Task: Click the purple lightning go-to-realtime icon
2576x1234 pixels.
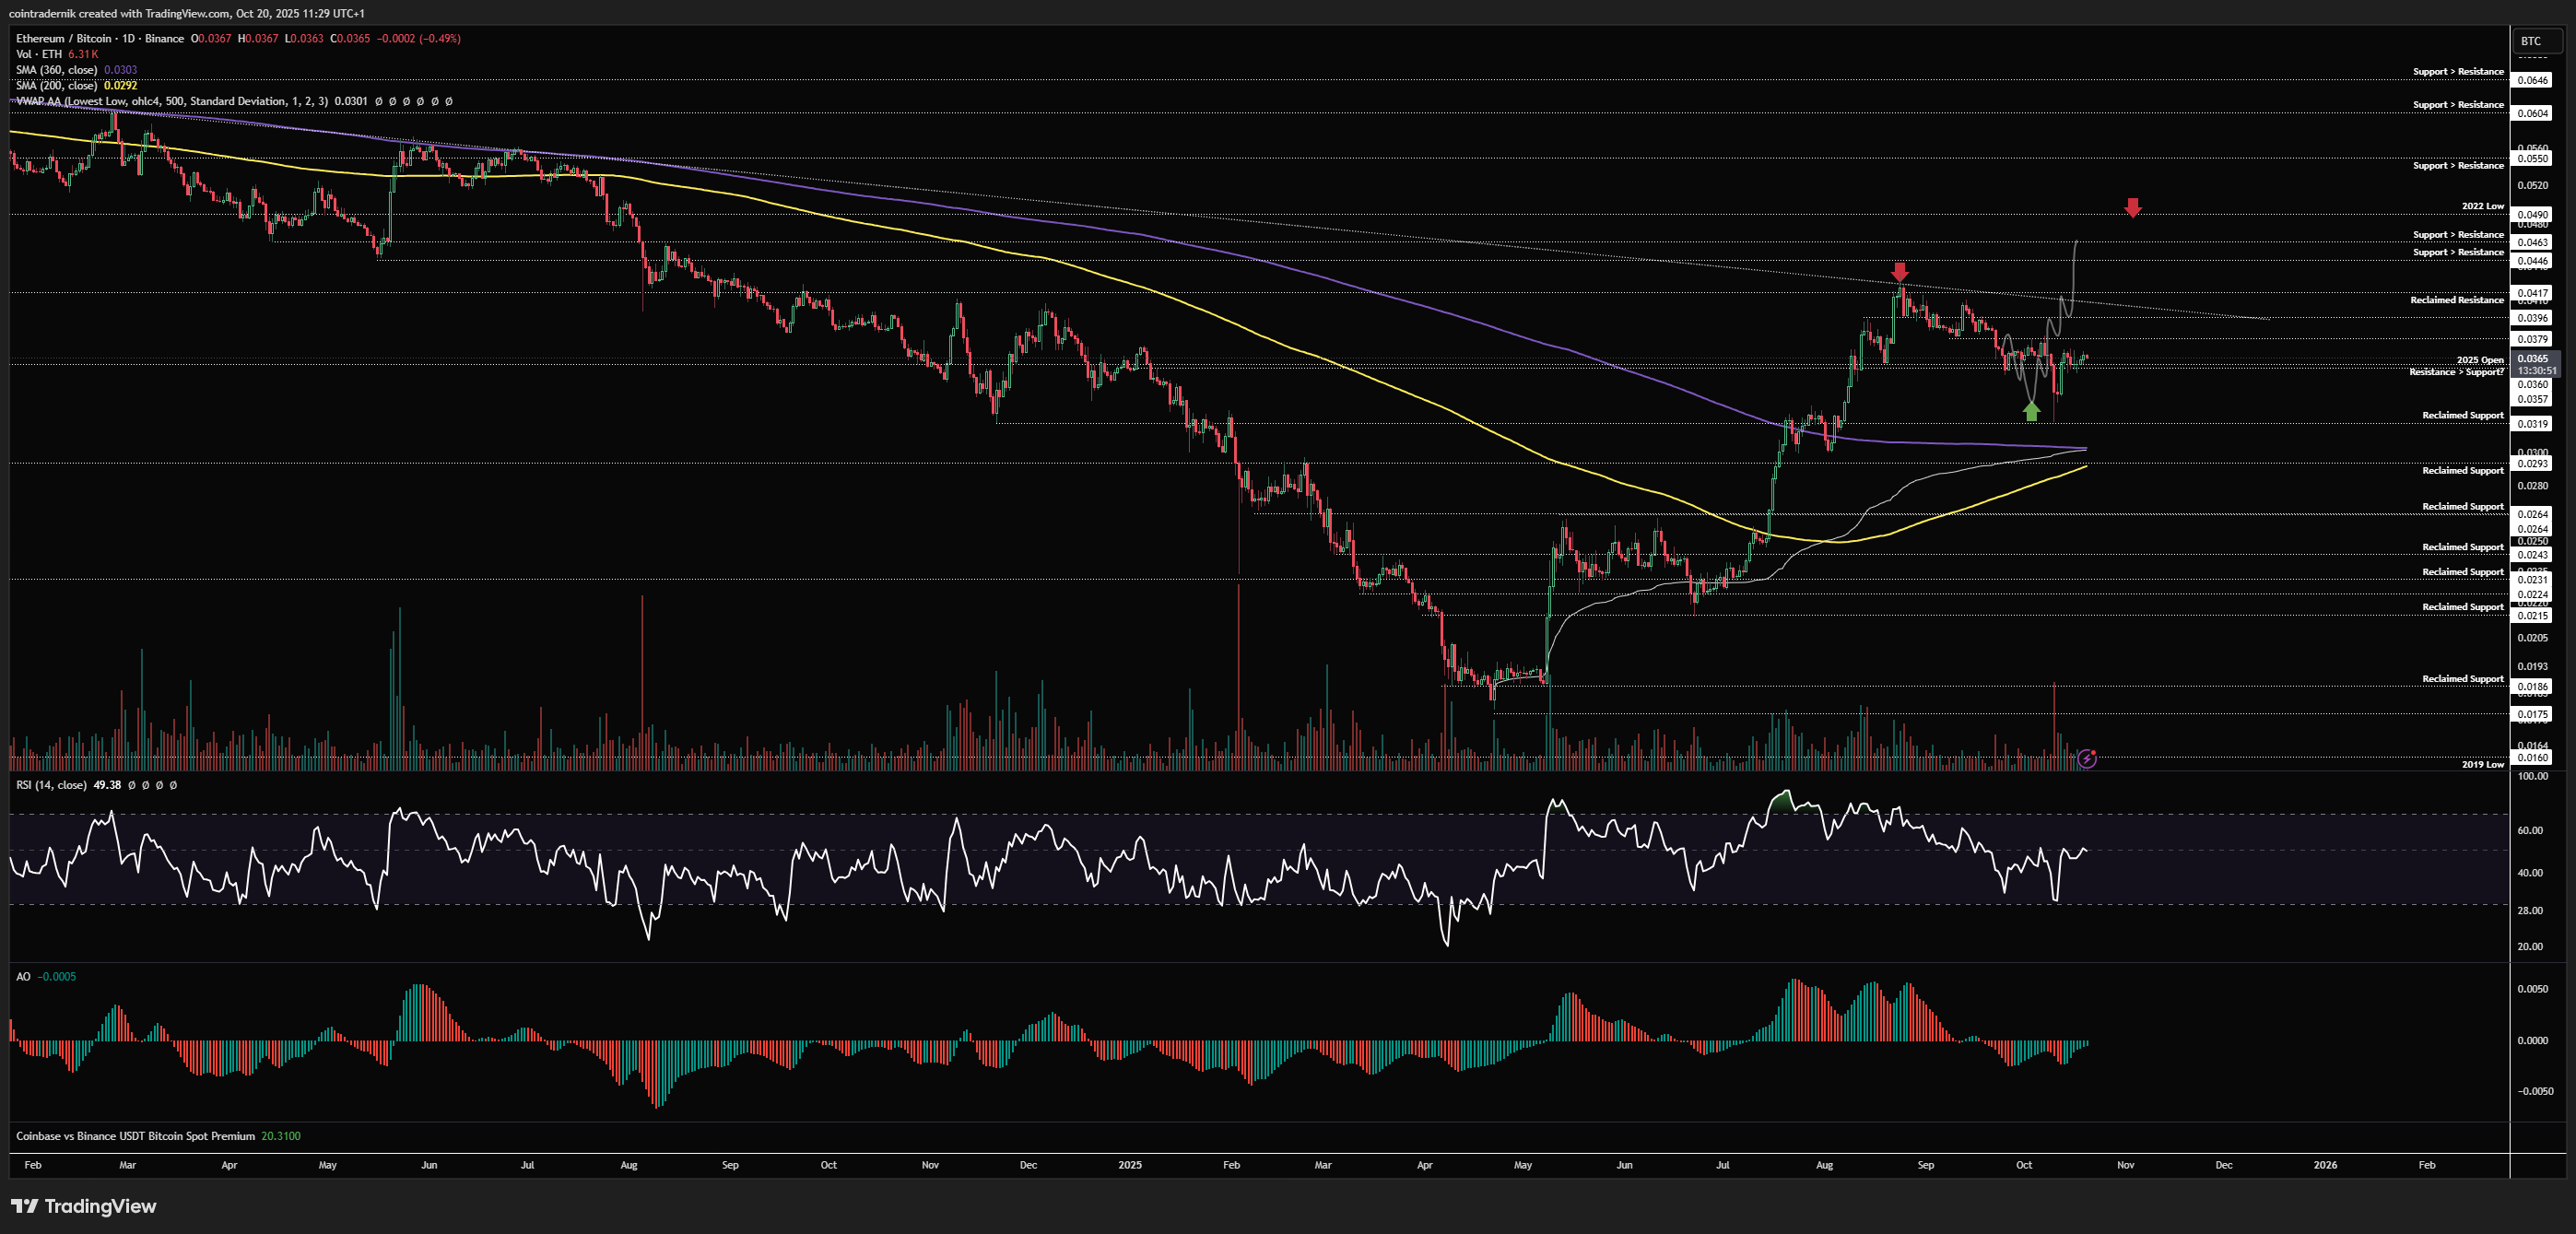Action: click(2086, 759)
